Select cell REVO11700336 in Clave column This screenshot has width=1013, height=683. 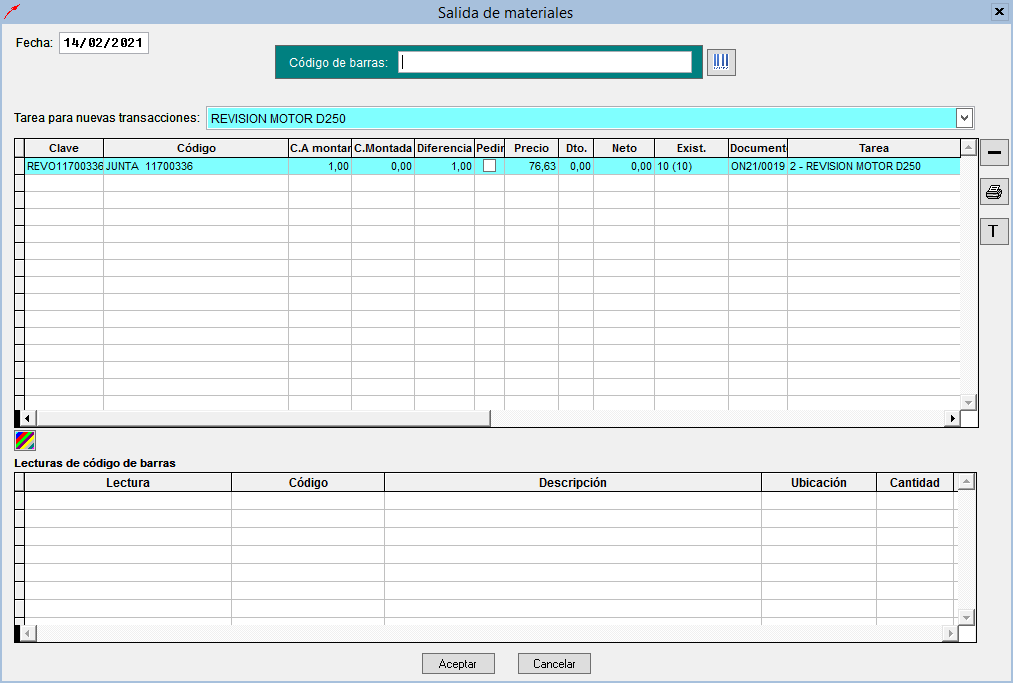(64, 166)
